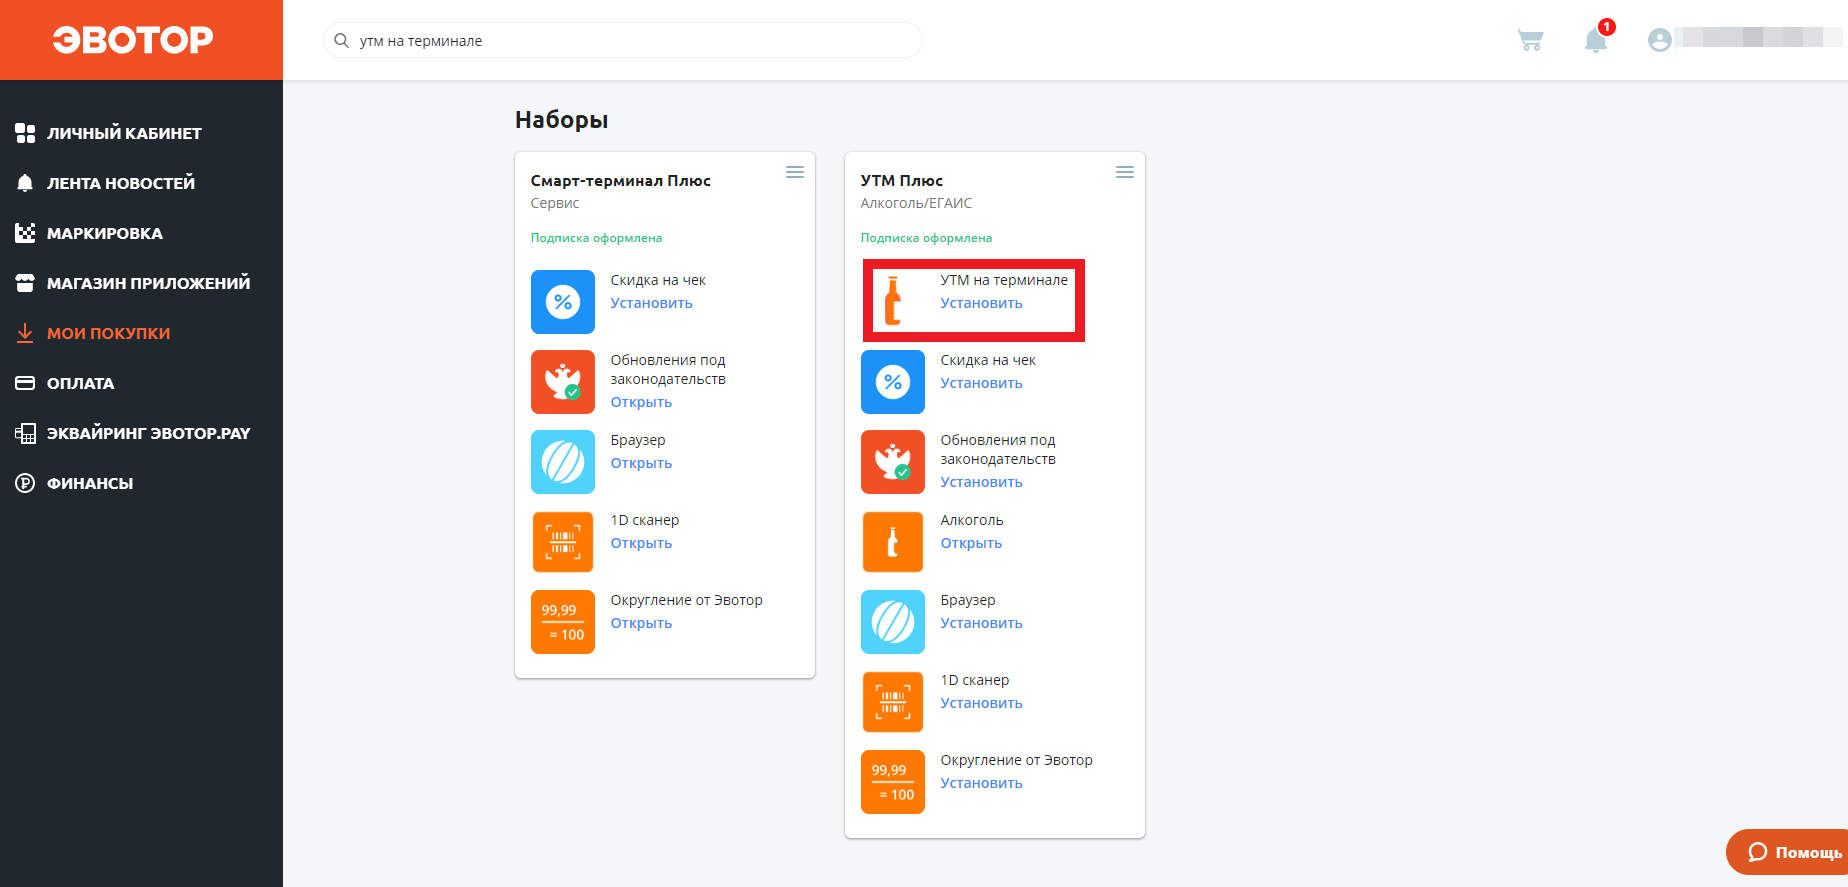Open the Смарт-терминал Плюс card menu
Image resolution: width=1848 pixels, height=887 pixels.
pos(795,172)
